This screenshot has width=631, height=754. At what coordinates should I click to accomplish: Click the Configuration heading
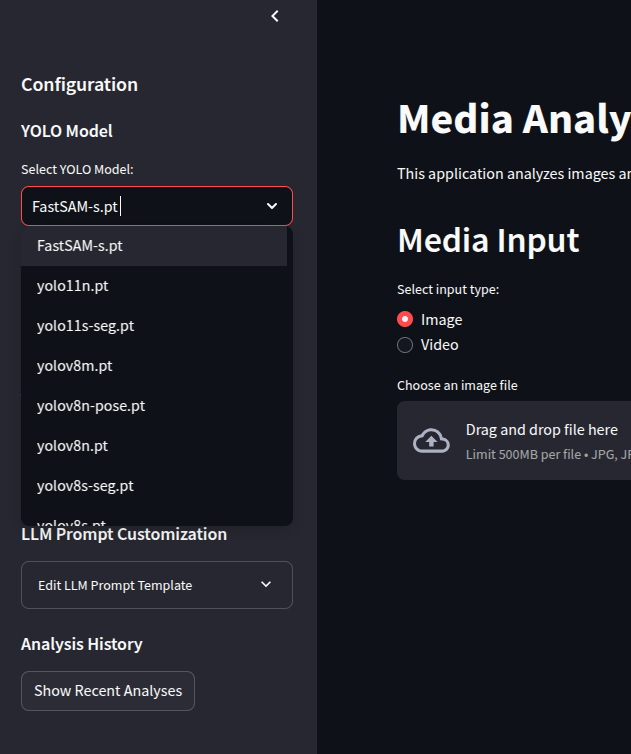point(79,85)
